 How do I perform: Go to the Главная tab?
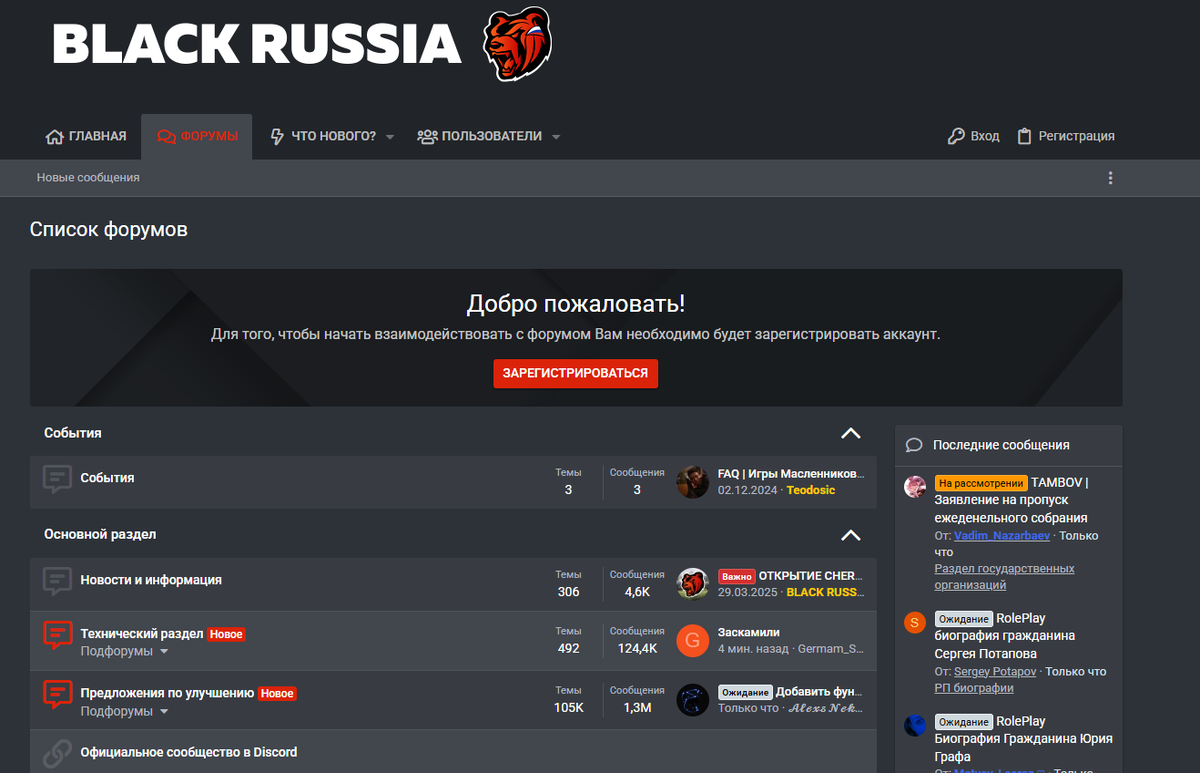[x=86, y=136]
